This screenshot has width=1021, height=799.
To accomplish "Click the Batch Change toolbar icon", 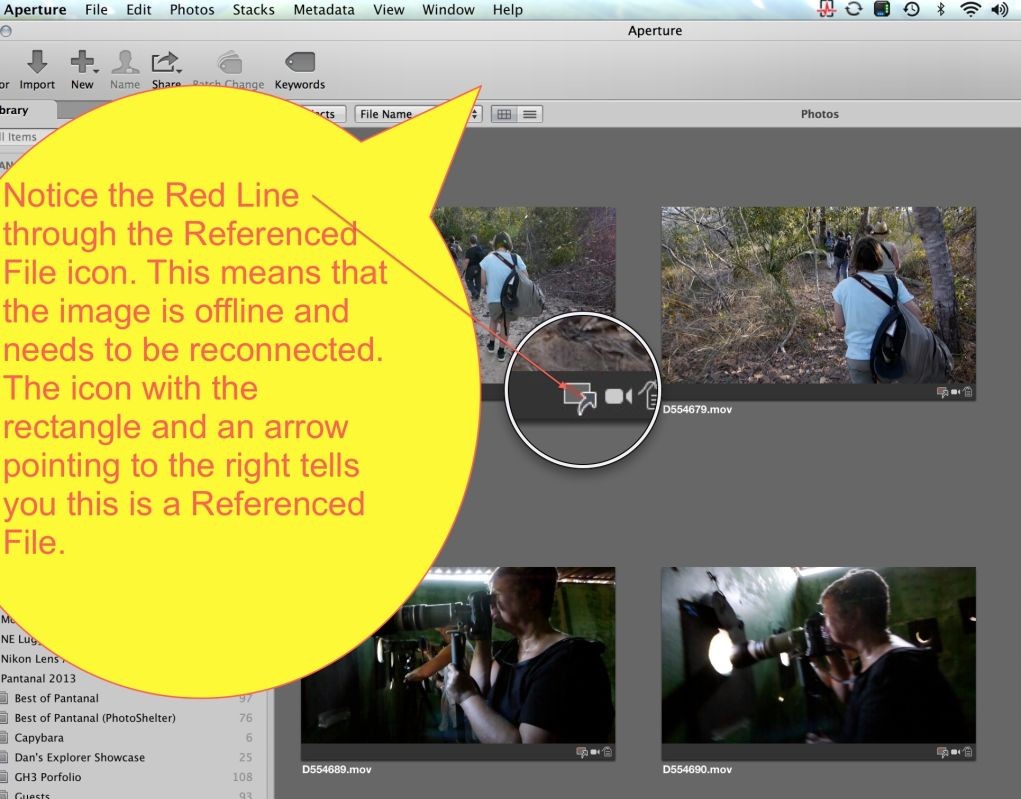I will click(x=230, y=63).
